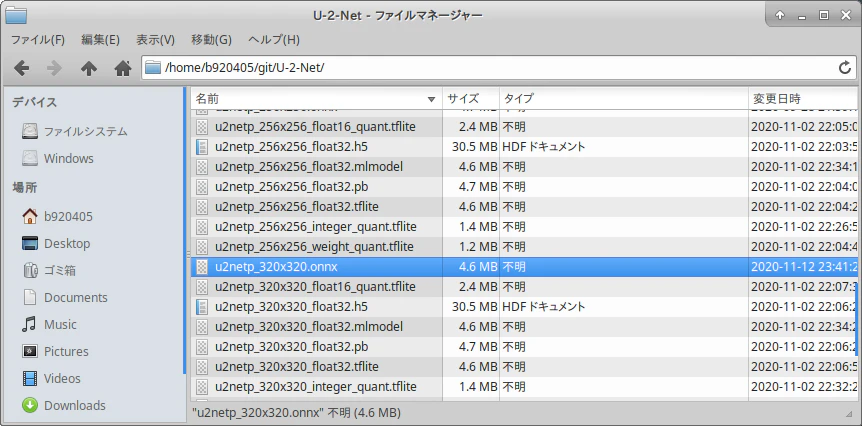Sort by the タイプ column header
The height and width of the screenshot is (426, 862).
[x=624, y=99]
